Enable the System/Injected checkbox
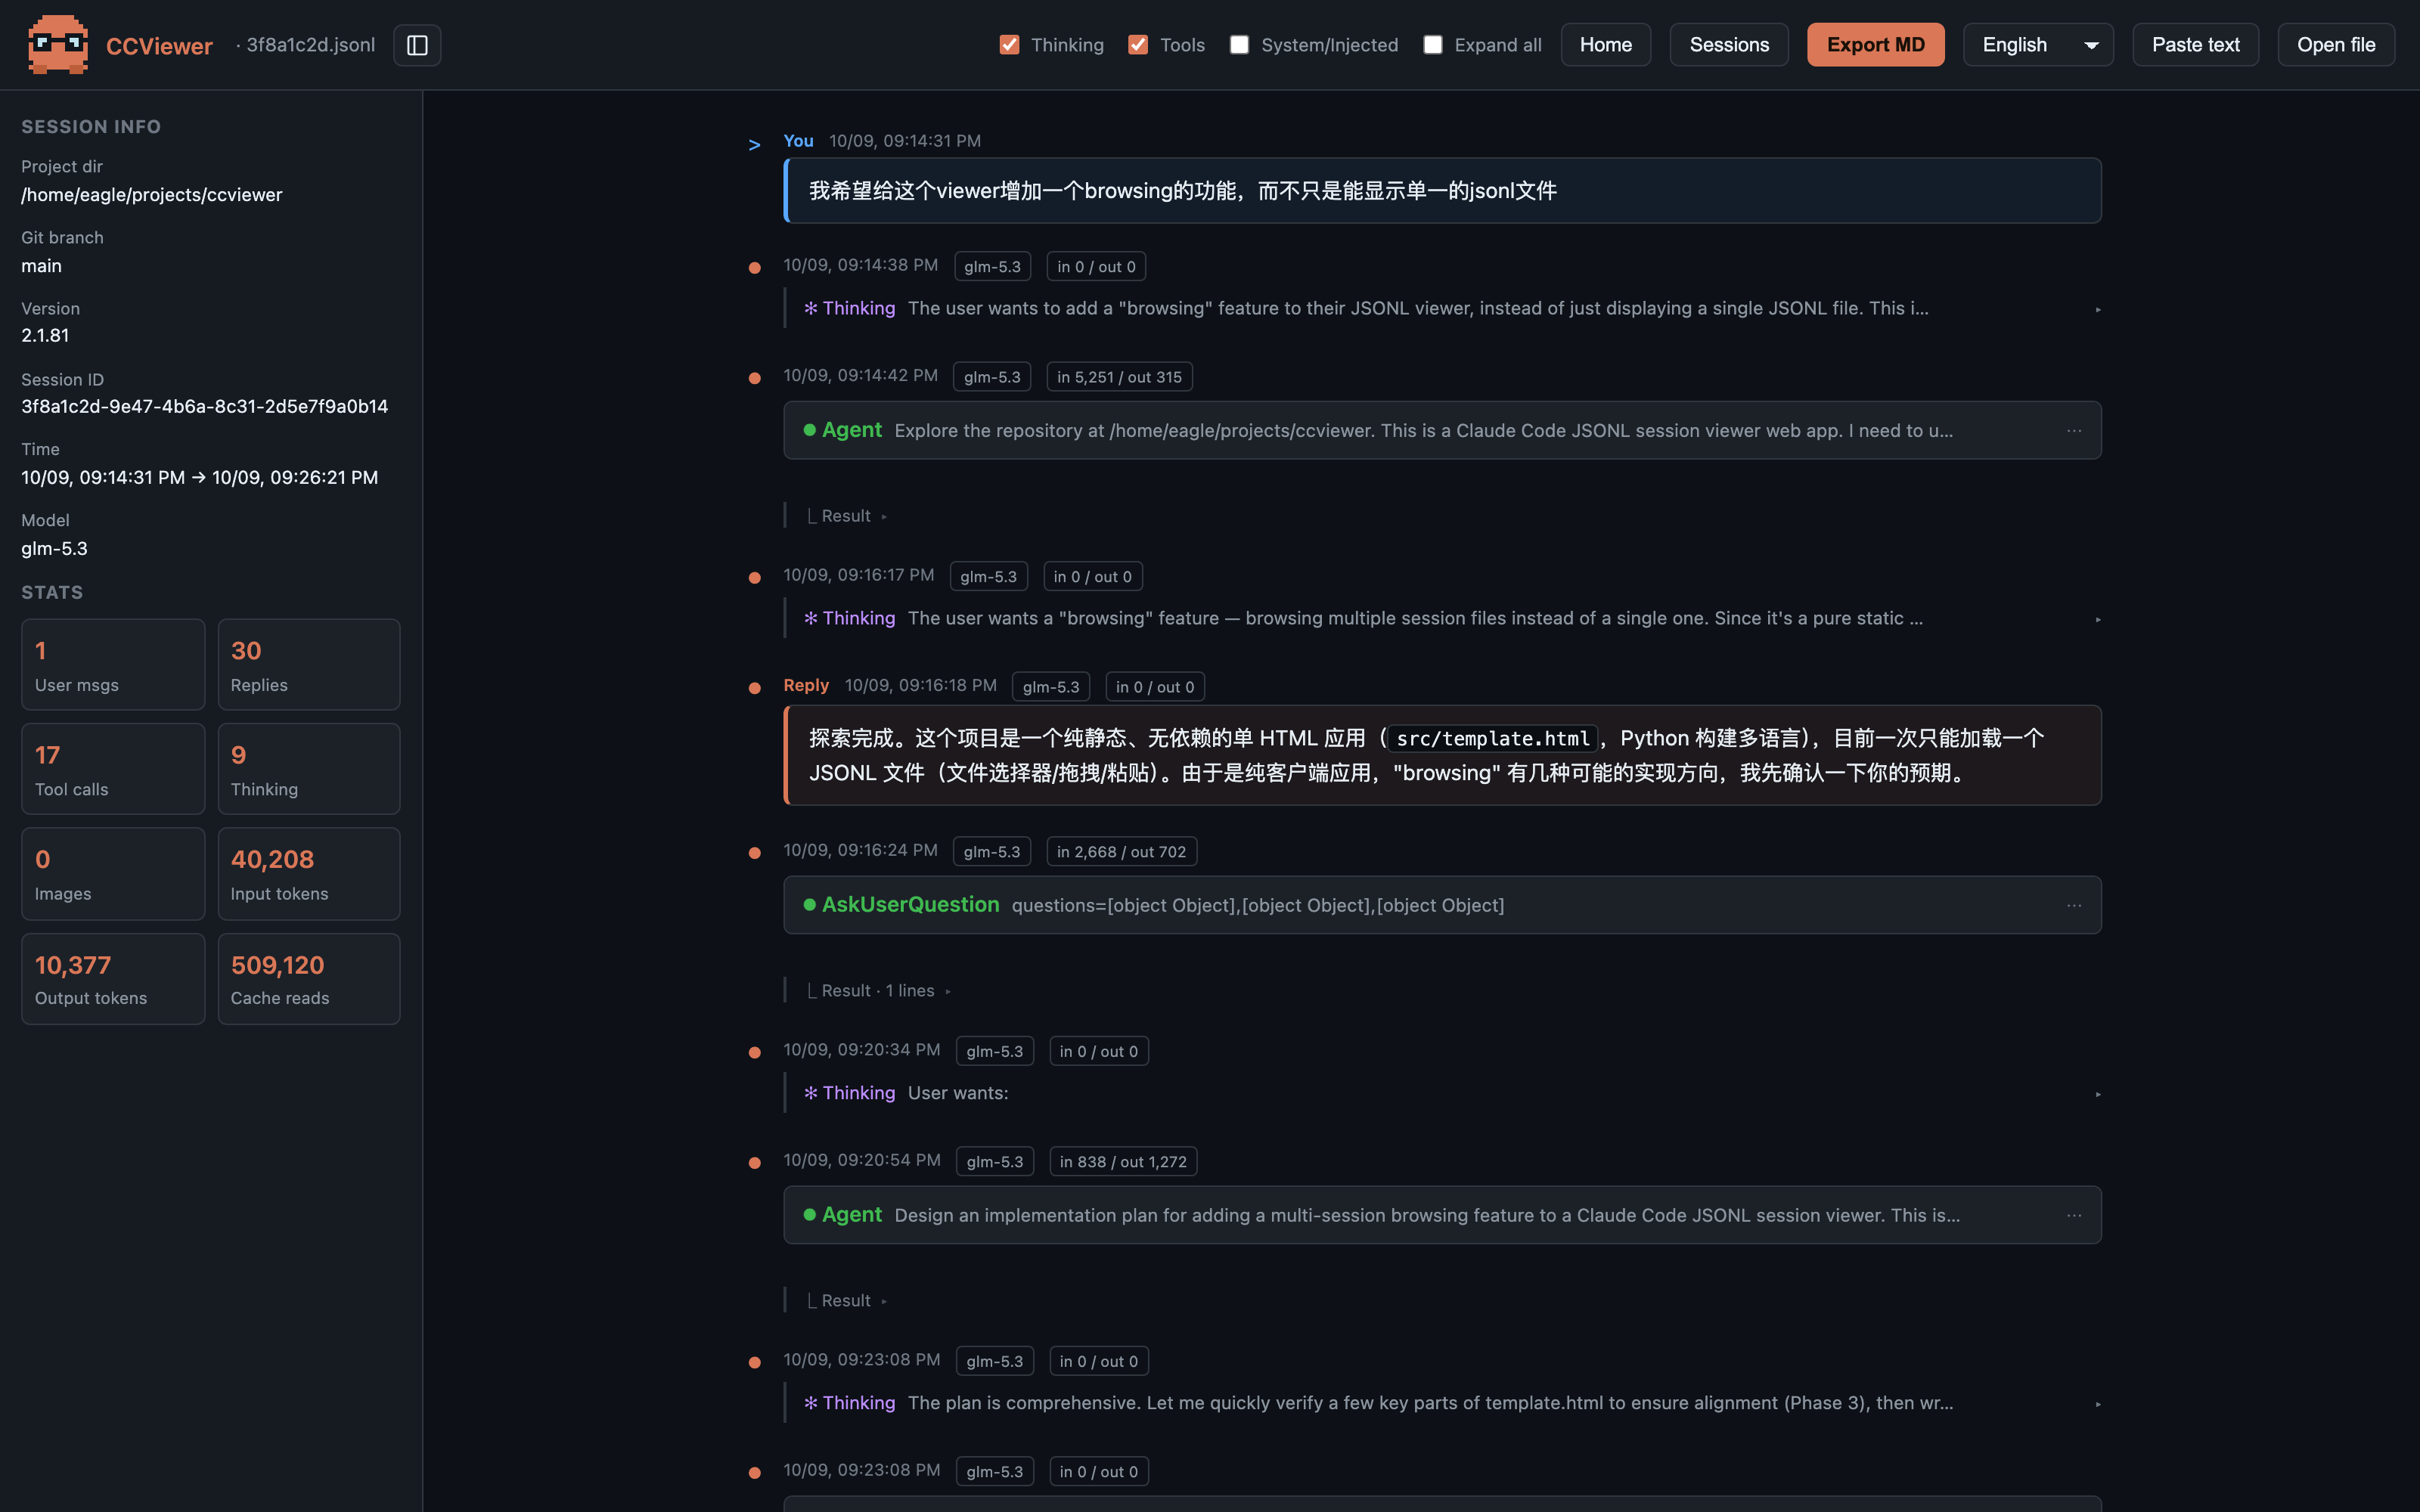Screen dimensions: 2420x1512 pyautogui.click(x=1239, y=45)
